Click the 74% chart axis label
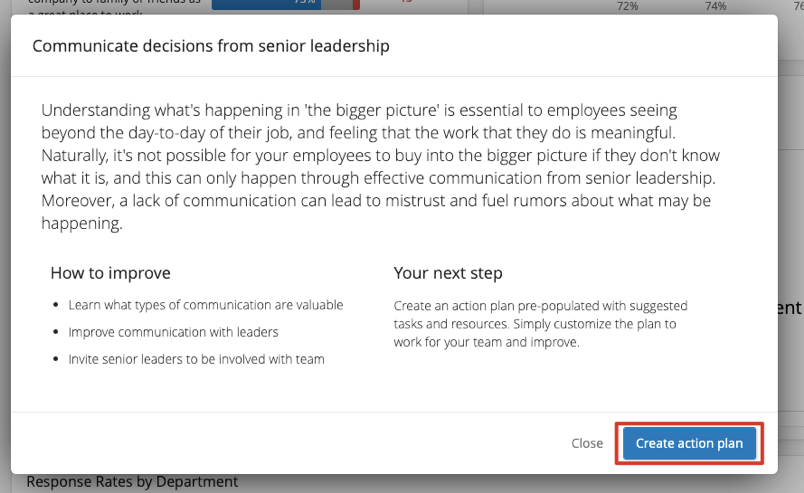804x493 pixels. coord(715,6)
